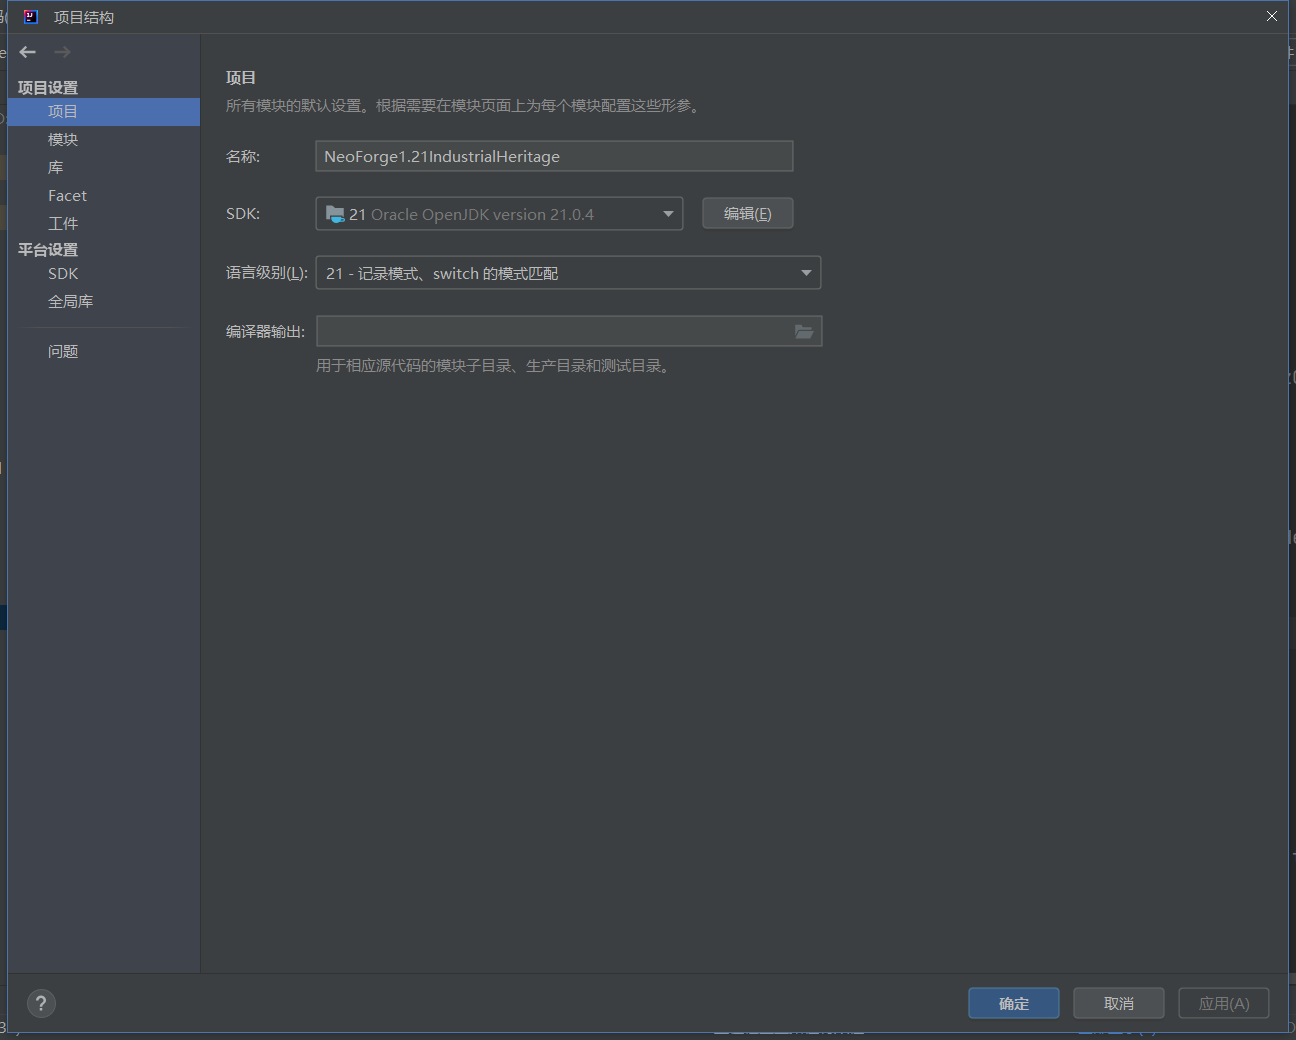View the 问题 list
Image resolution: width=1296 pixels, height=1040 pixels.
[63, 352]
